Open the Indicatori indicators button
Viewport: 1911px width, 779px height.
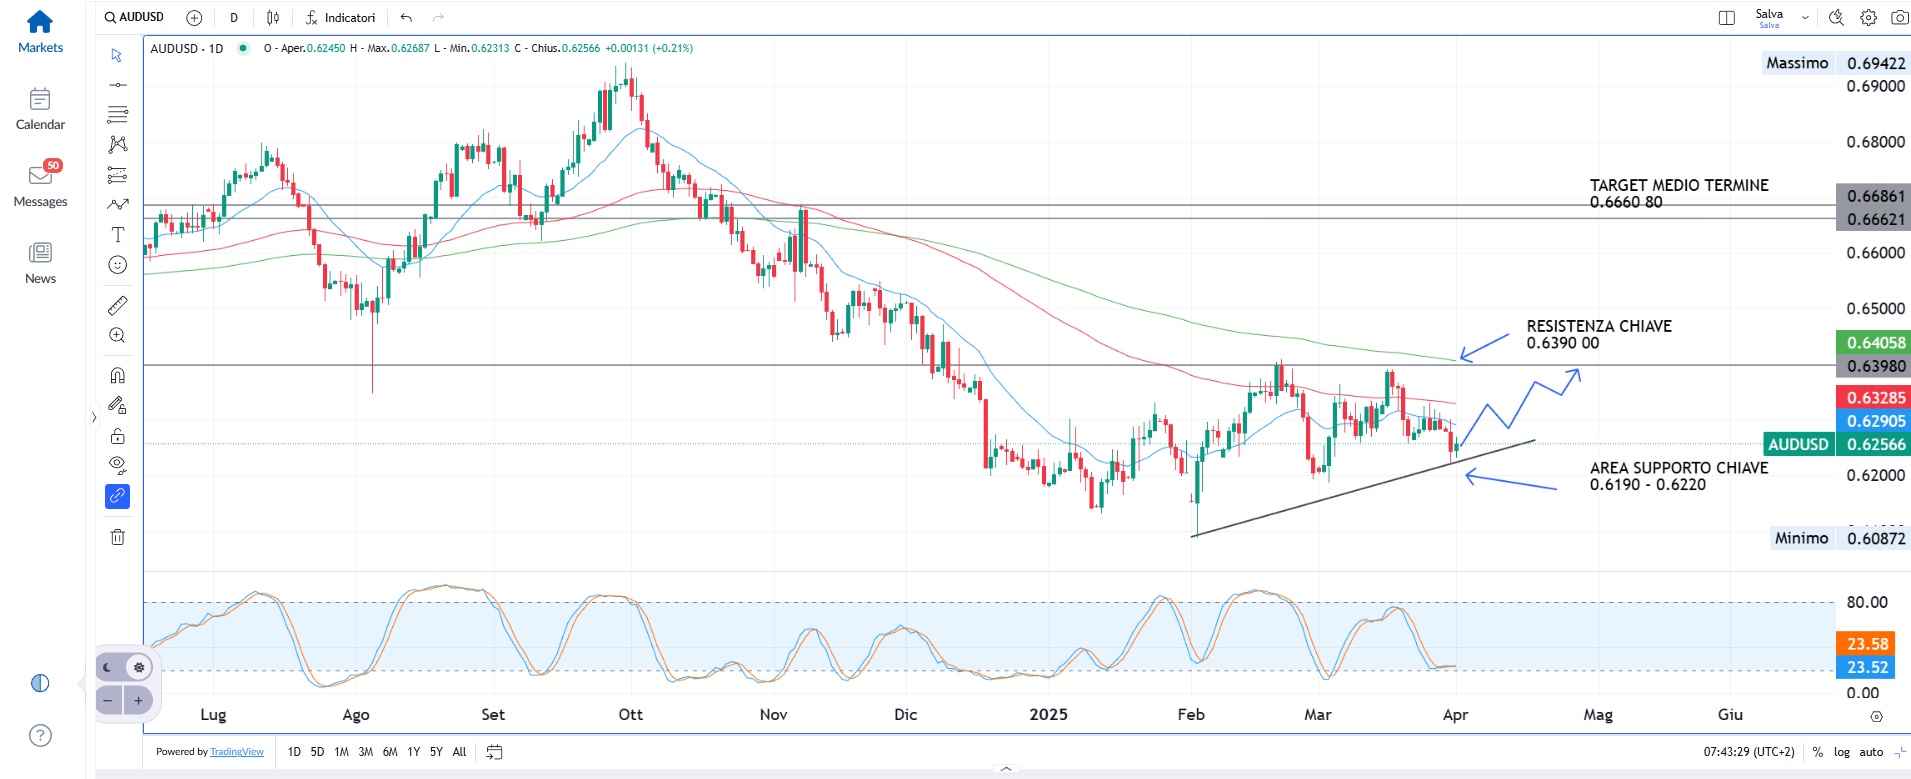(x=340, y=17)
